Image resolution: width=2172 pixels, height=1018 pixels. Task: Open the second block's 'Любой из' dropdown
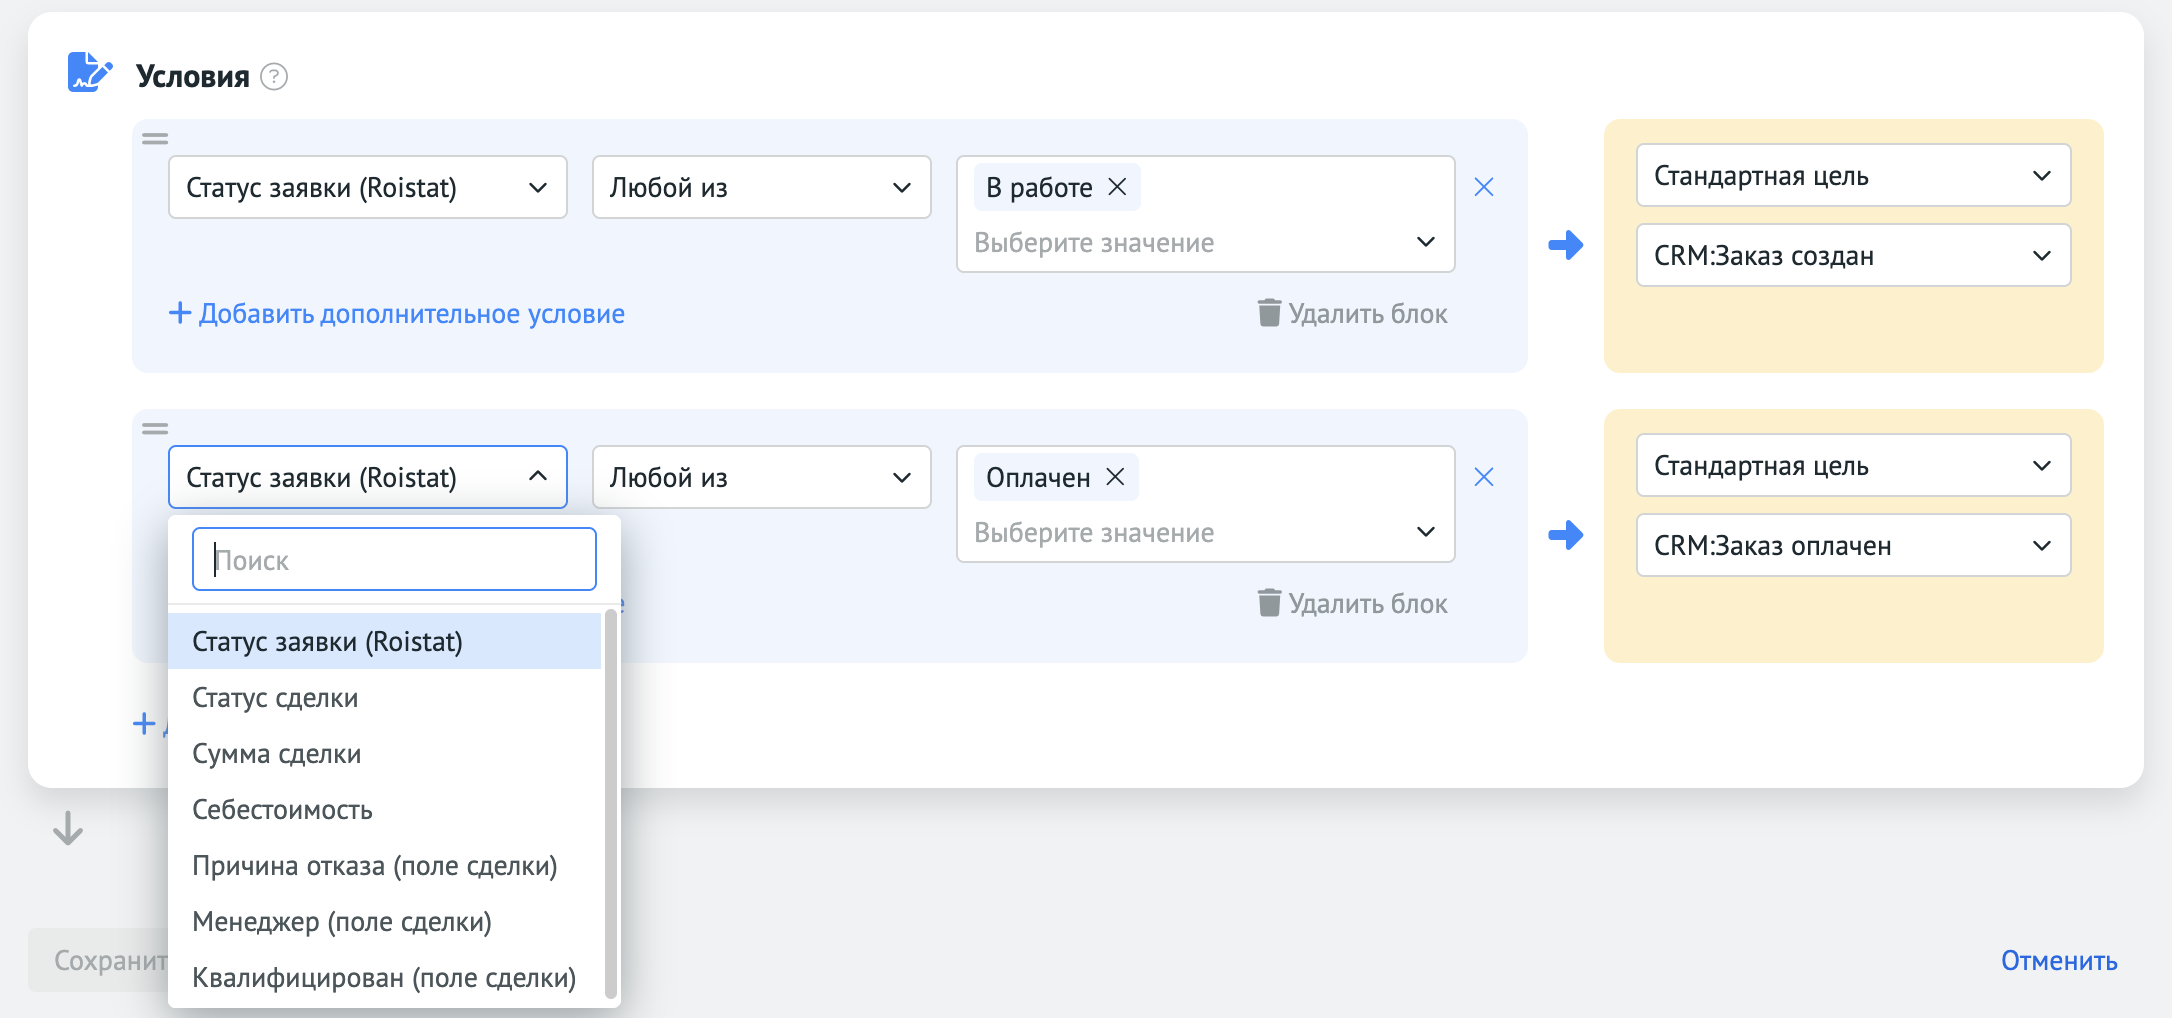762,477
